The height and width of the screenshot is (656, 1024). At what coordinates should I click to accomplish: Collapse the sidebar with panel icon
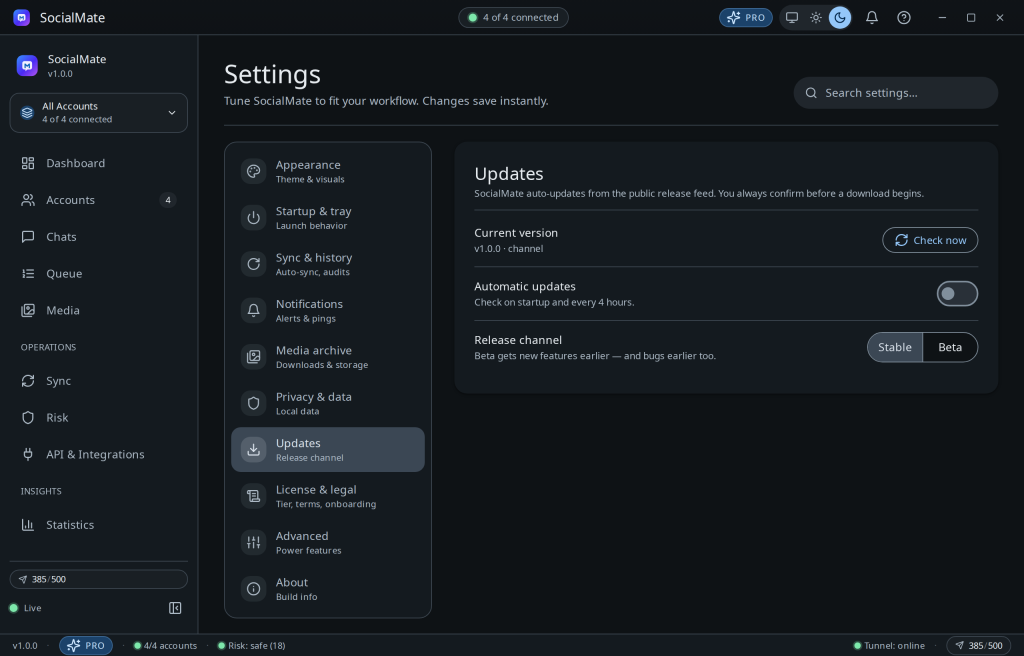[x=175, y=608]
